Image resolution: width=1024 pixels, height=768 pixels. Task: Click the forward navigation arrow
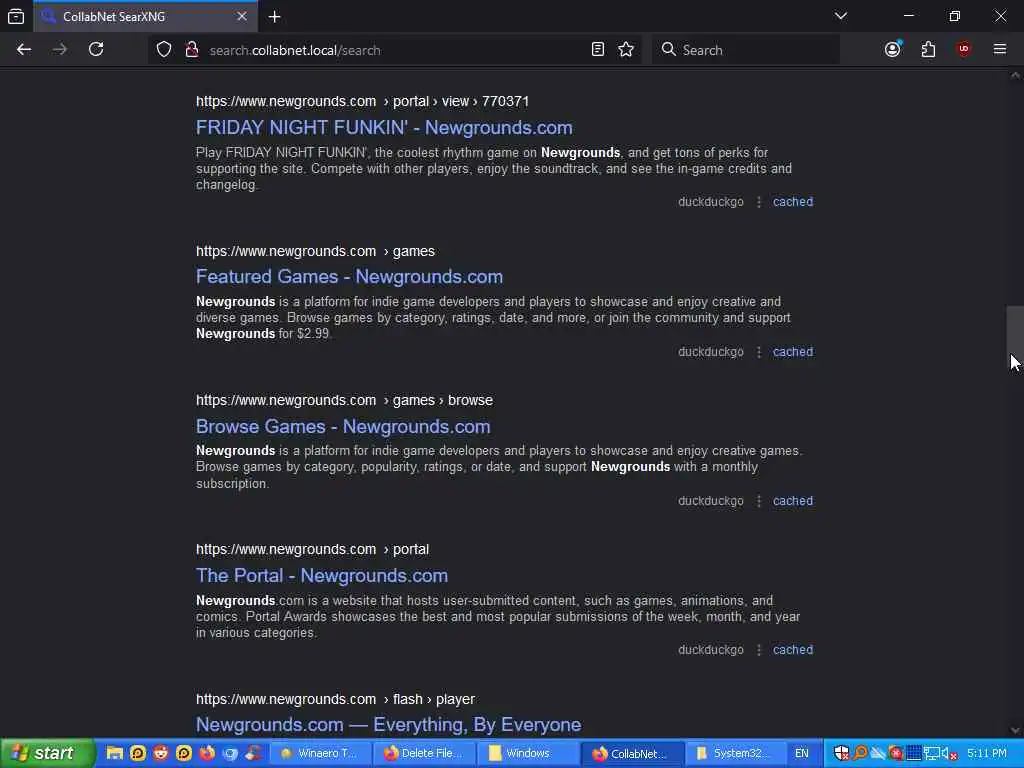60,50
